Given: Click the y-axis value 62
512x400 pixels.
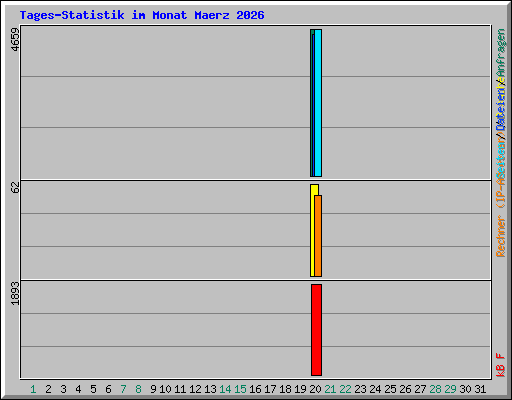Looking at the screenshot, I should click(x=15, y=188).
